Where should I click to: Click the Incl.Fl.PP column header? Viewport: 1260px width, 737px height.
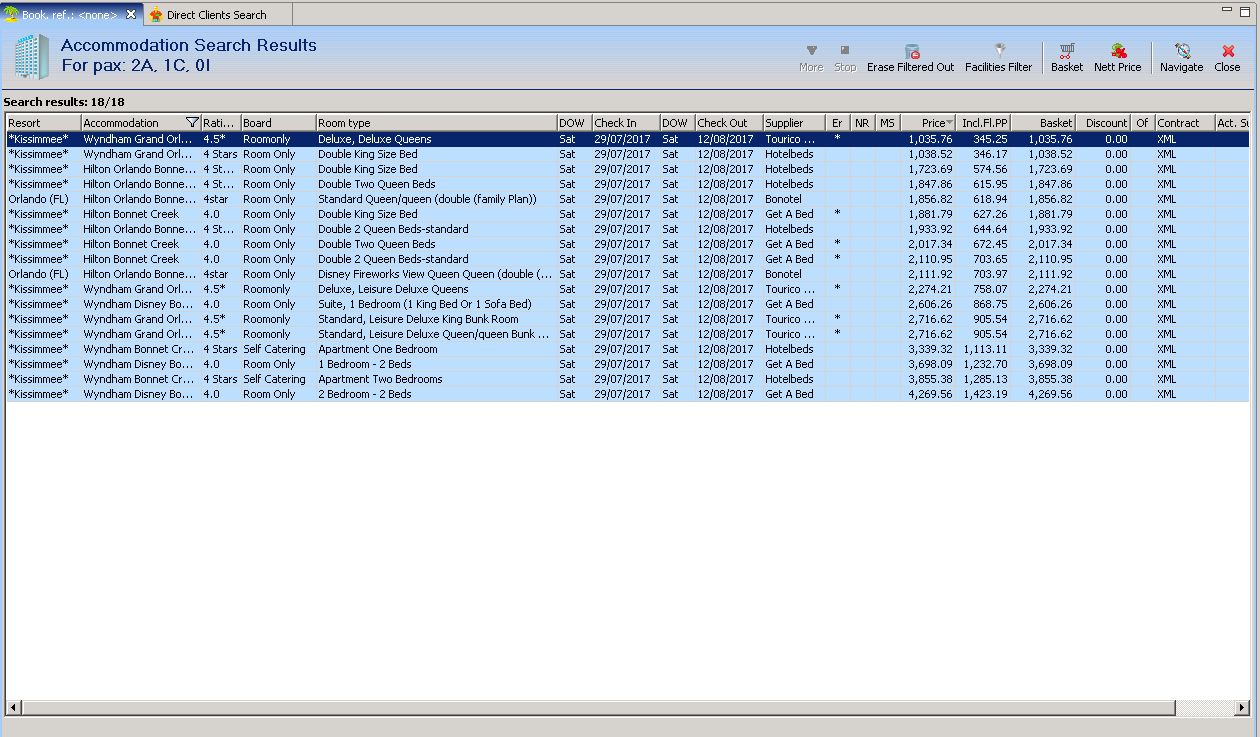(984, 123)
